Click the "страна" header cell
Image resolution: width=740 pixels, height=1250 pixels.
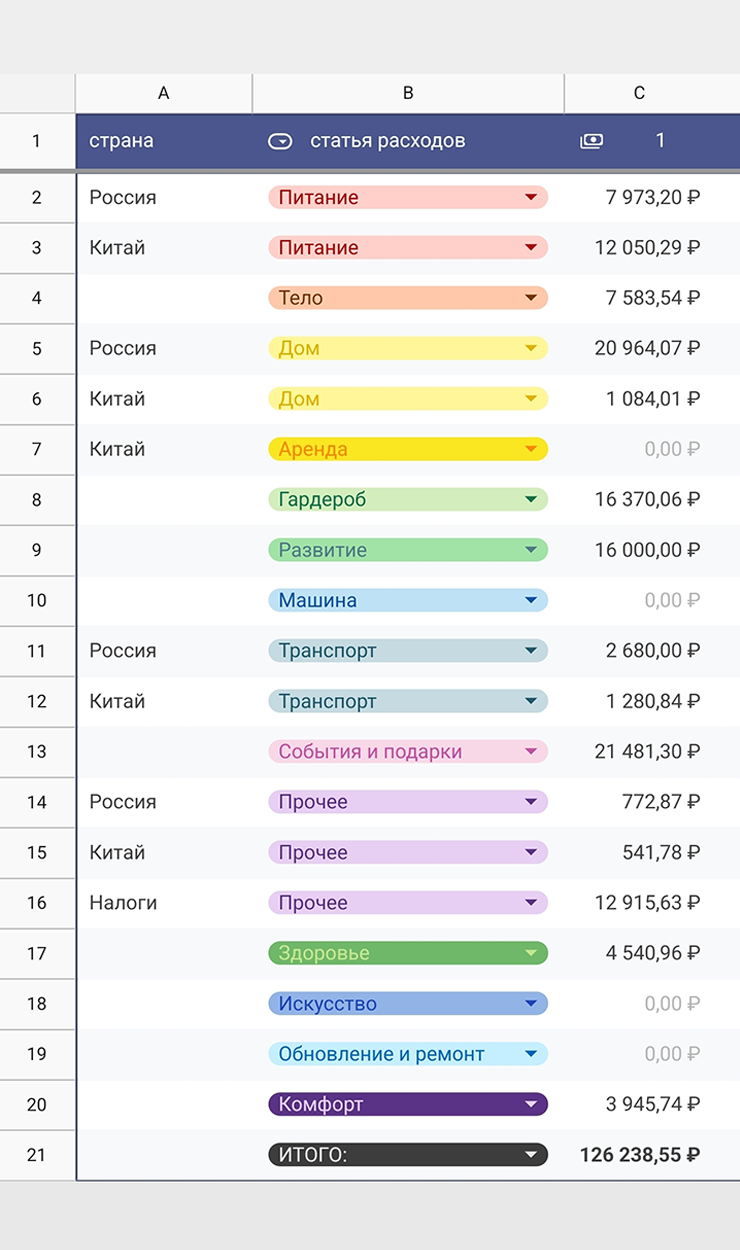coord(122,141)
